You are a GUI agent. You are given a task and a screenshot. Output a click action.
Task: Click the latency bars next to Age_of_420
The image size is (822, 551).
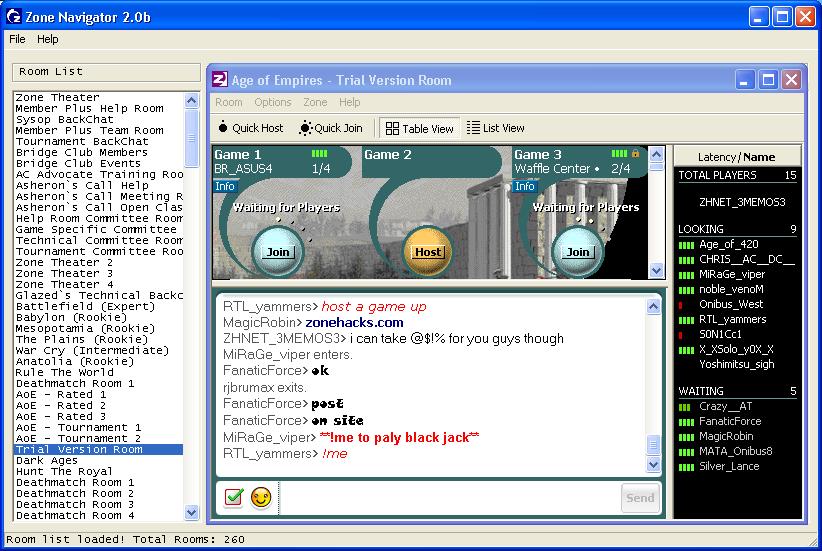pos(686,245)
